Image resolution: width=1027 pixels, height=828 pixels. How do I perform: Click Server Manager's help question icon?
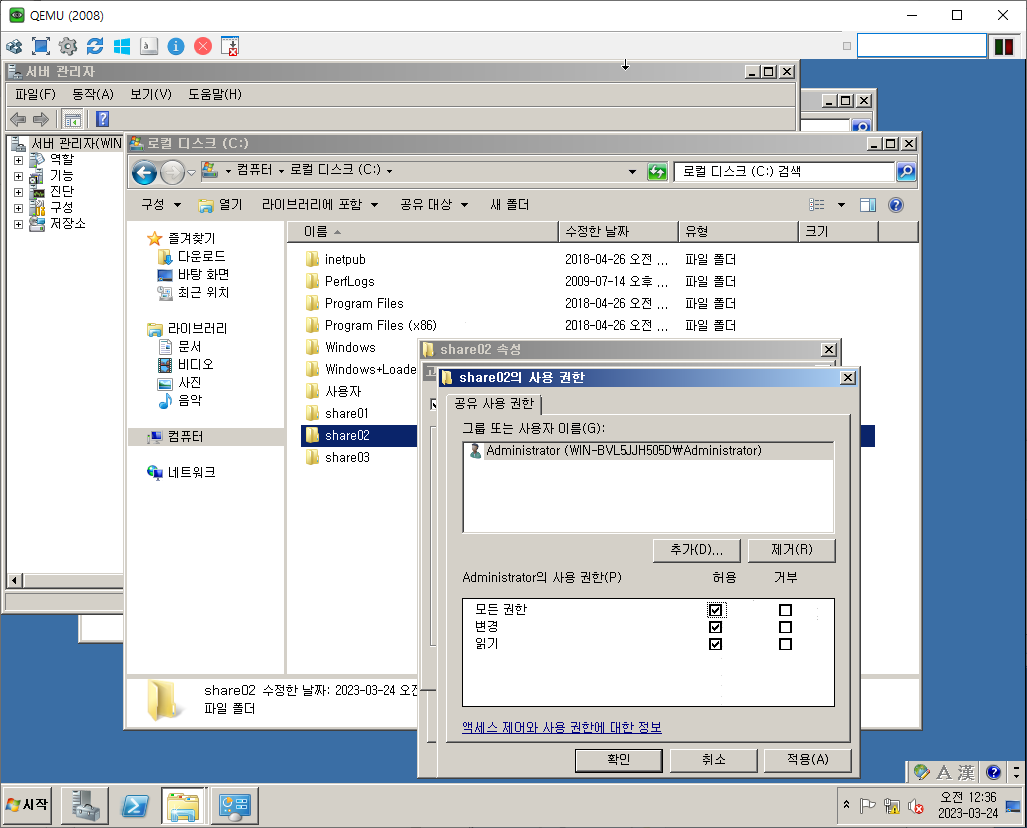(102, 119)
